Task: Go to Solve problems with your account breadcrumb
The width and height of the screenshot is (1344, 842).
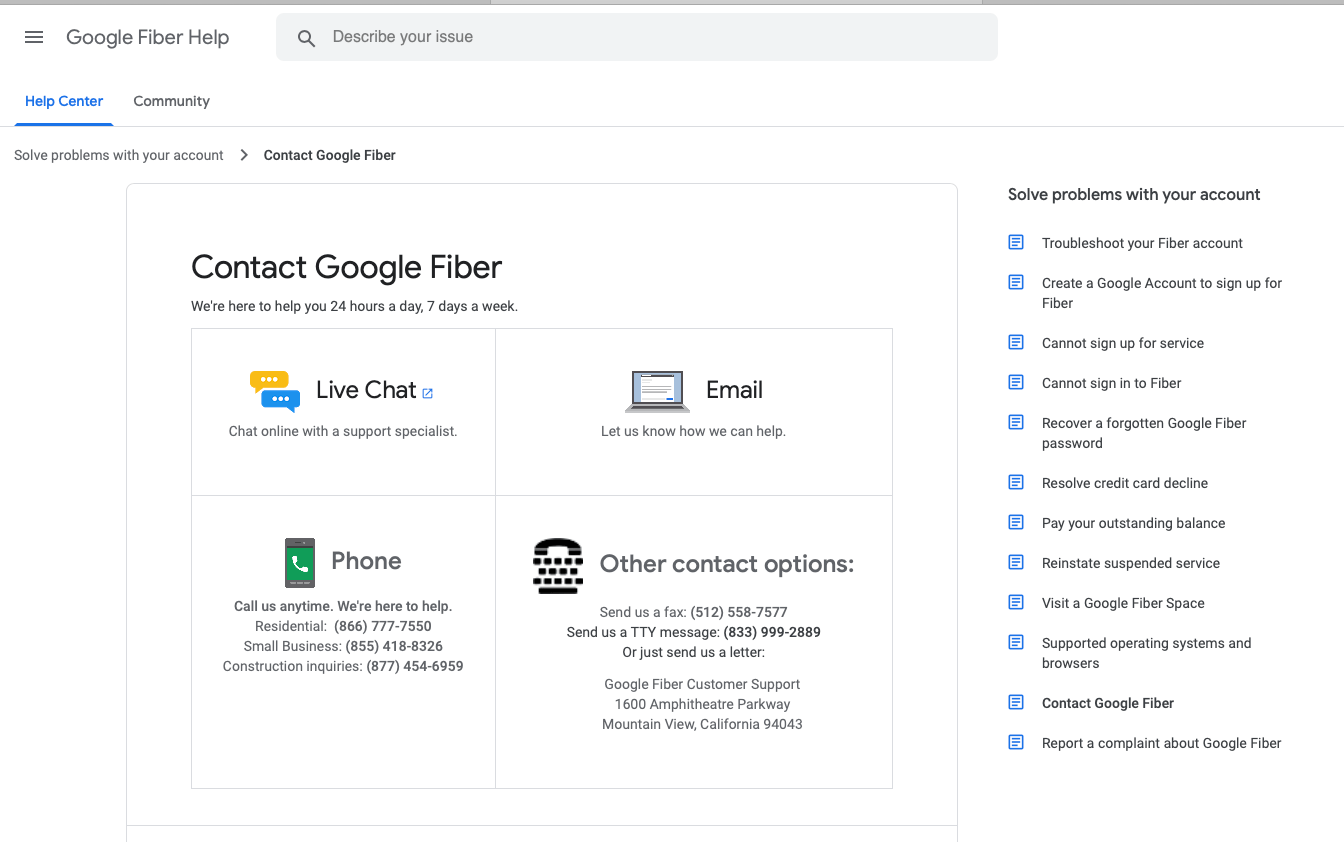Action: click(x=119, y=155)
